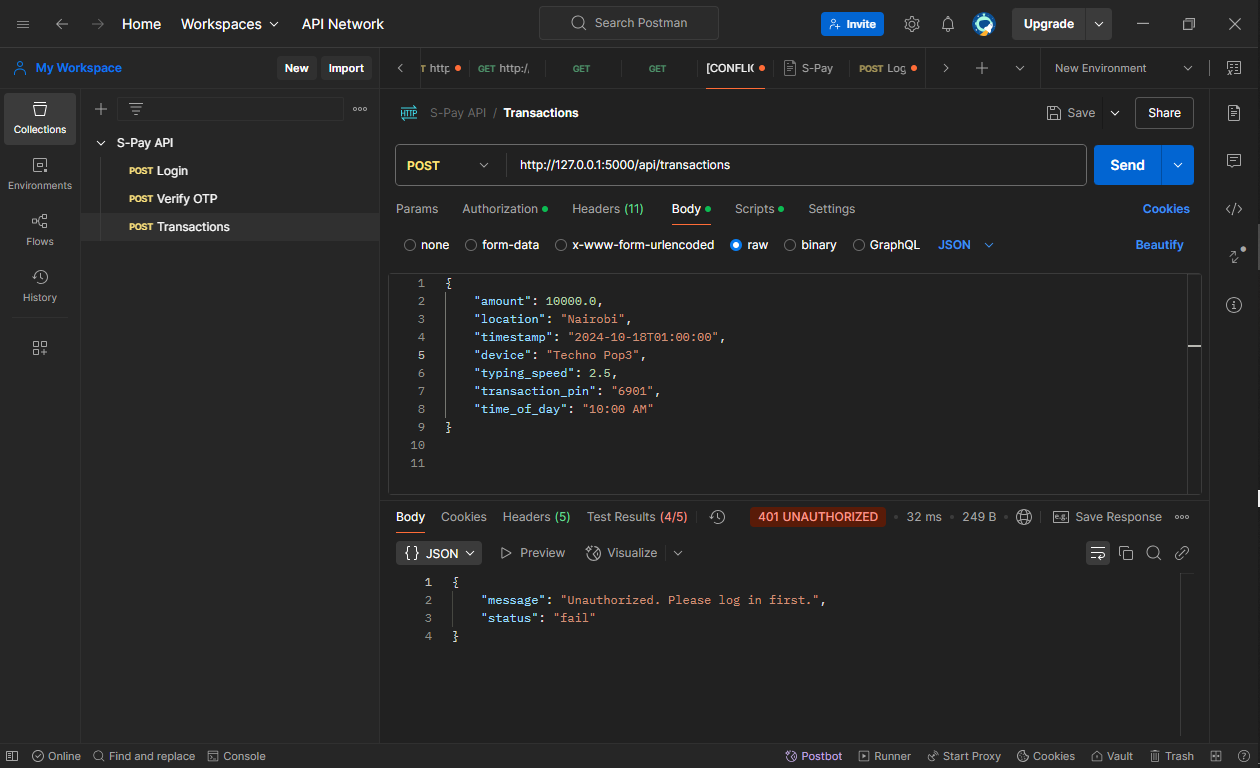Click the Share button
The image size is (1260, 768).
tap(1164, 113)
